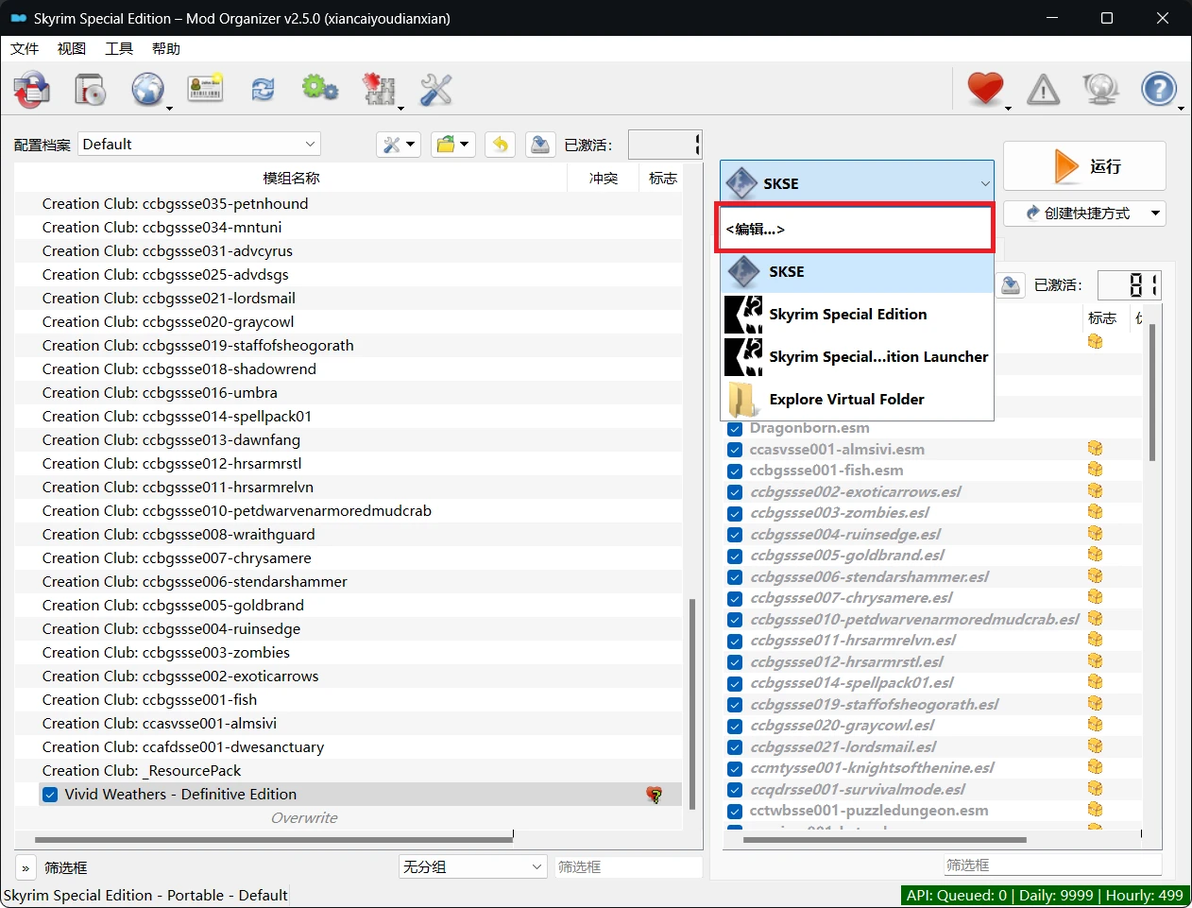The image size is (1192, 908).
Task: Toggle ccbgssse002-exoticarrows.esl checkbox
Action: pyautogui.click(x=734, y=492)
